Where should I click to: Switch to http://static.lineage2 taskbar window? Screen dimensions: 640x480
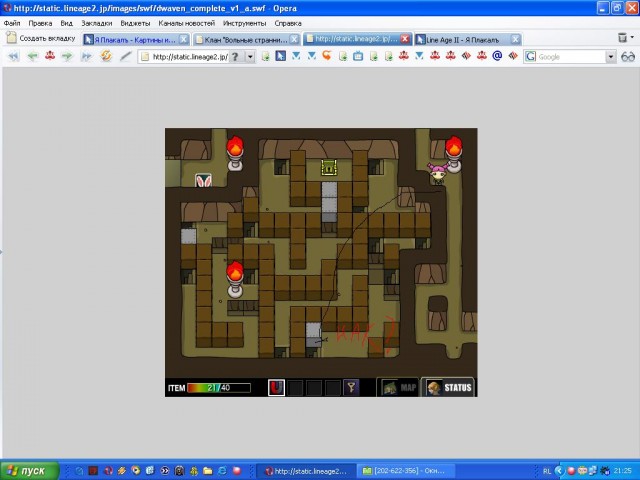pyautogui.click(x=307, y=471)
